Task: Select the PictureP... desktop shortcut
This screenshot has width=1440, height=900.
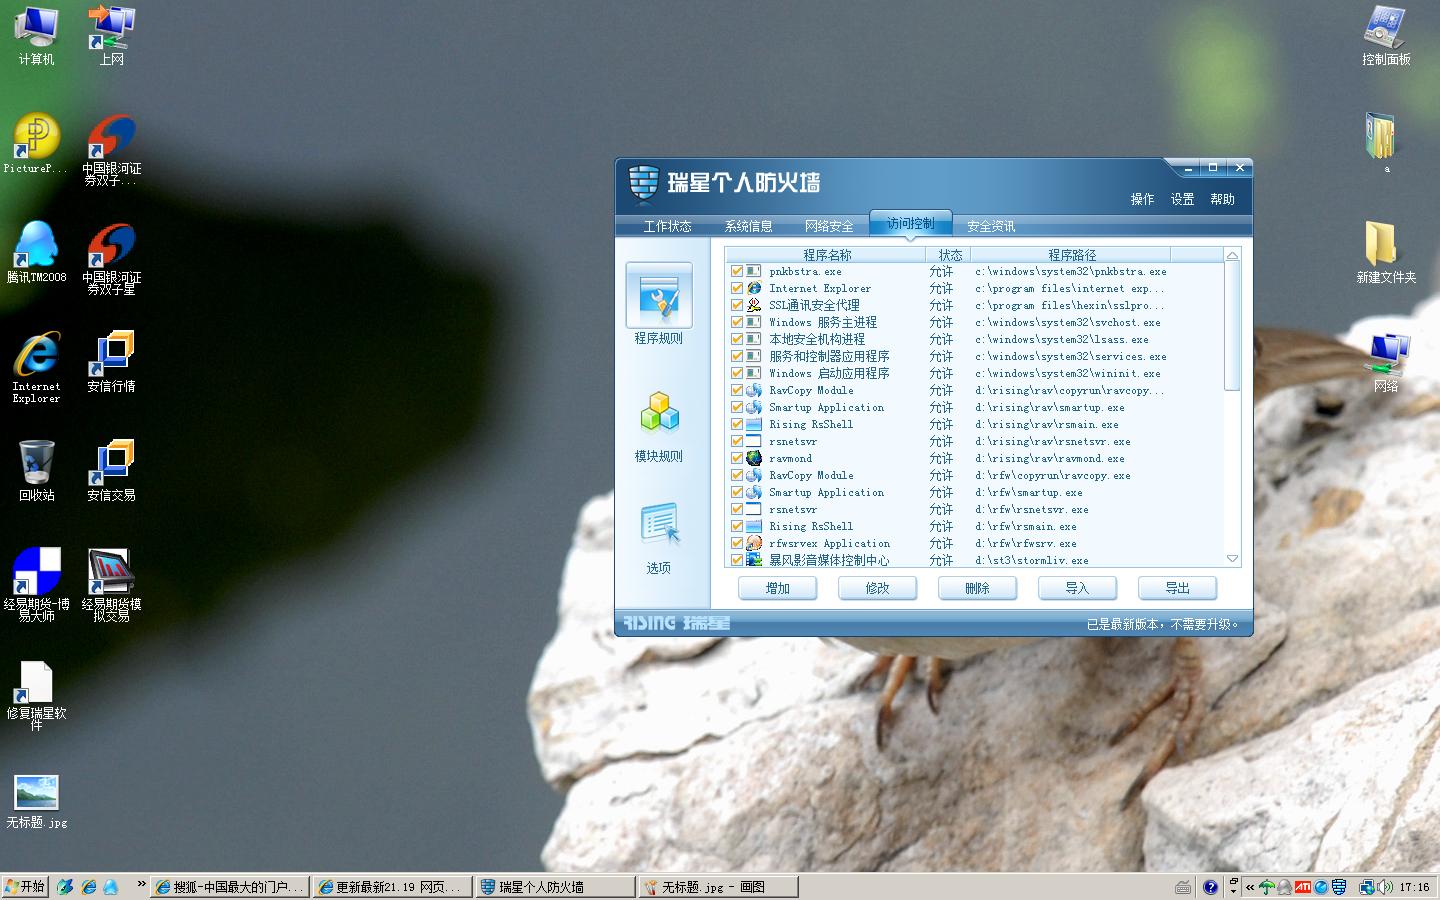Action: [x=35, y=144]
